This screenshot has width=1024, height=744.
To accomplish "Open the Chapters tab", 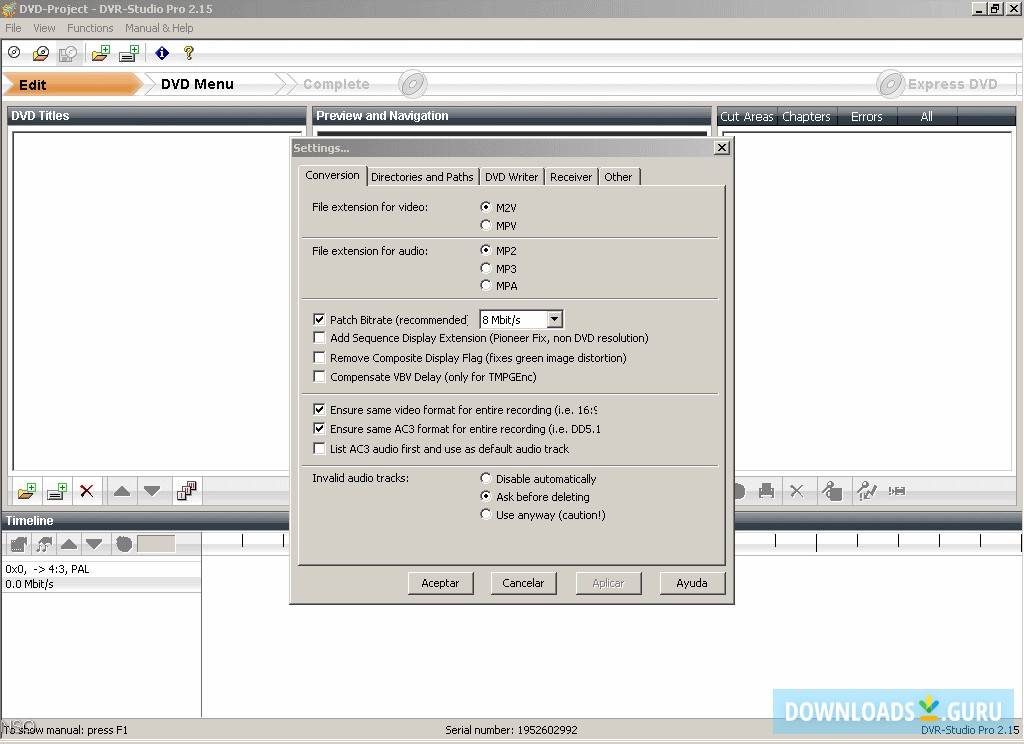I will coord(807,117).
